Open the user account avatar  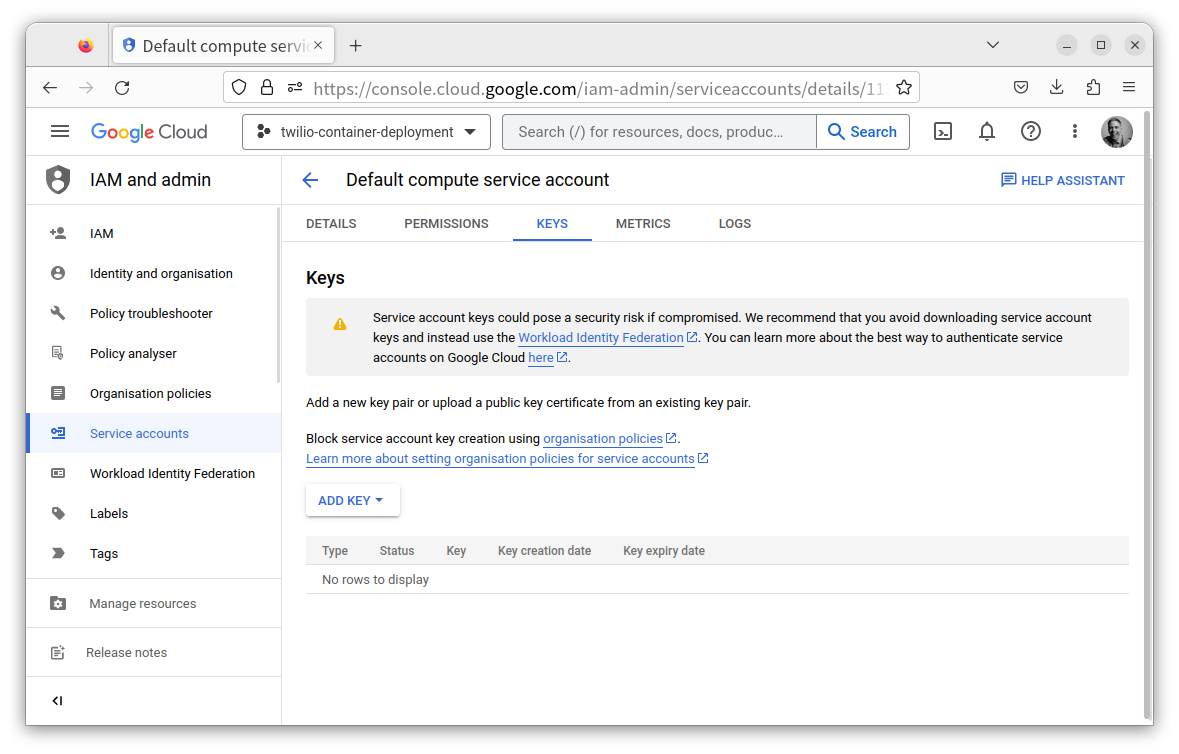[1117, 132]
